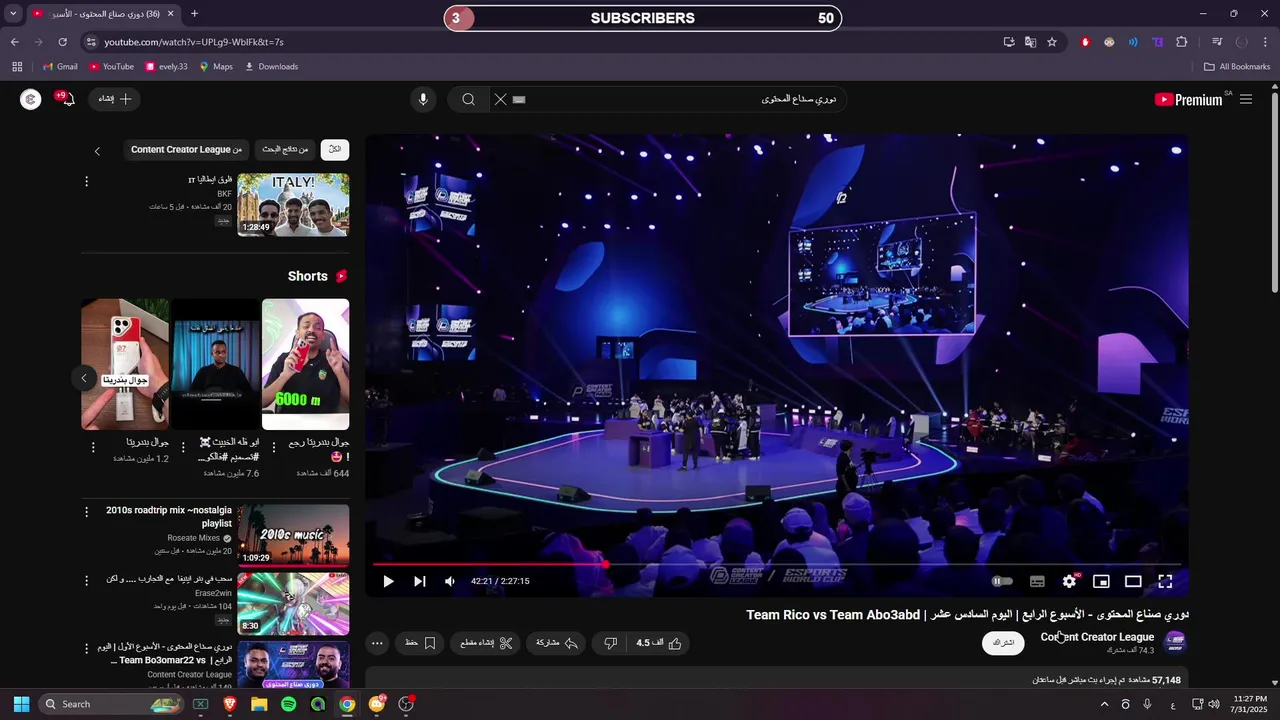This screenshot has height=720, width=1280.
Task: Open the Maps bookmark
Action: point(216,67)
